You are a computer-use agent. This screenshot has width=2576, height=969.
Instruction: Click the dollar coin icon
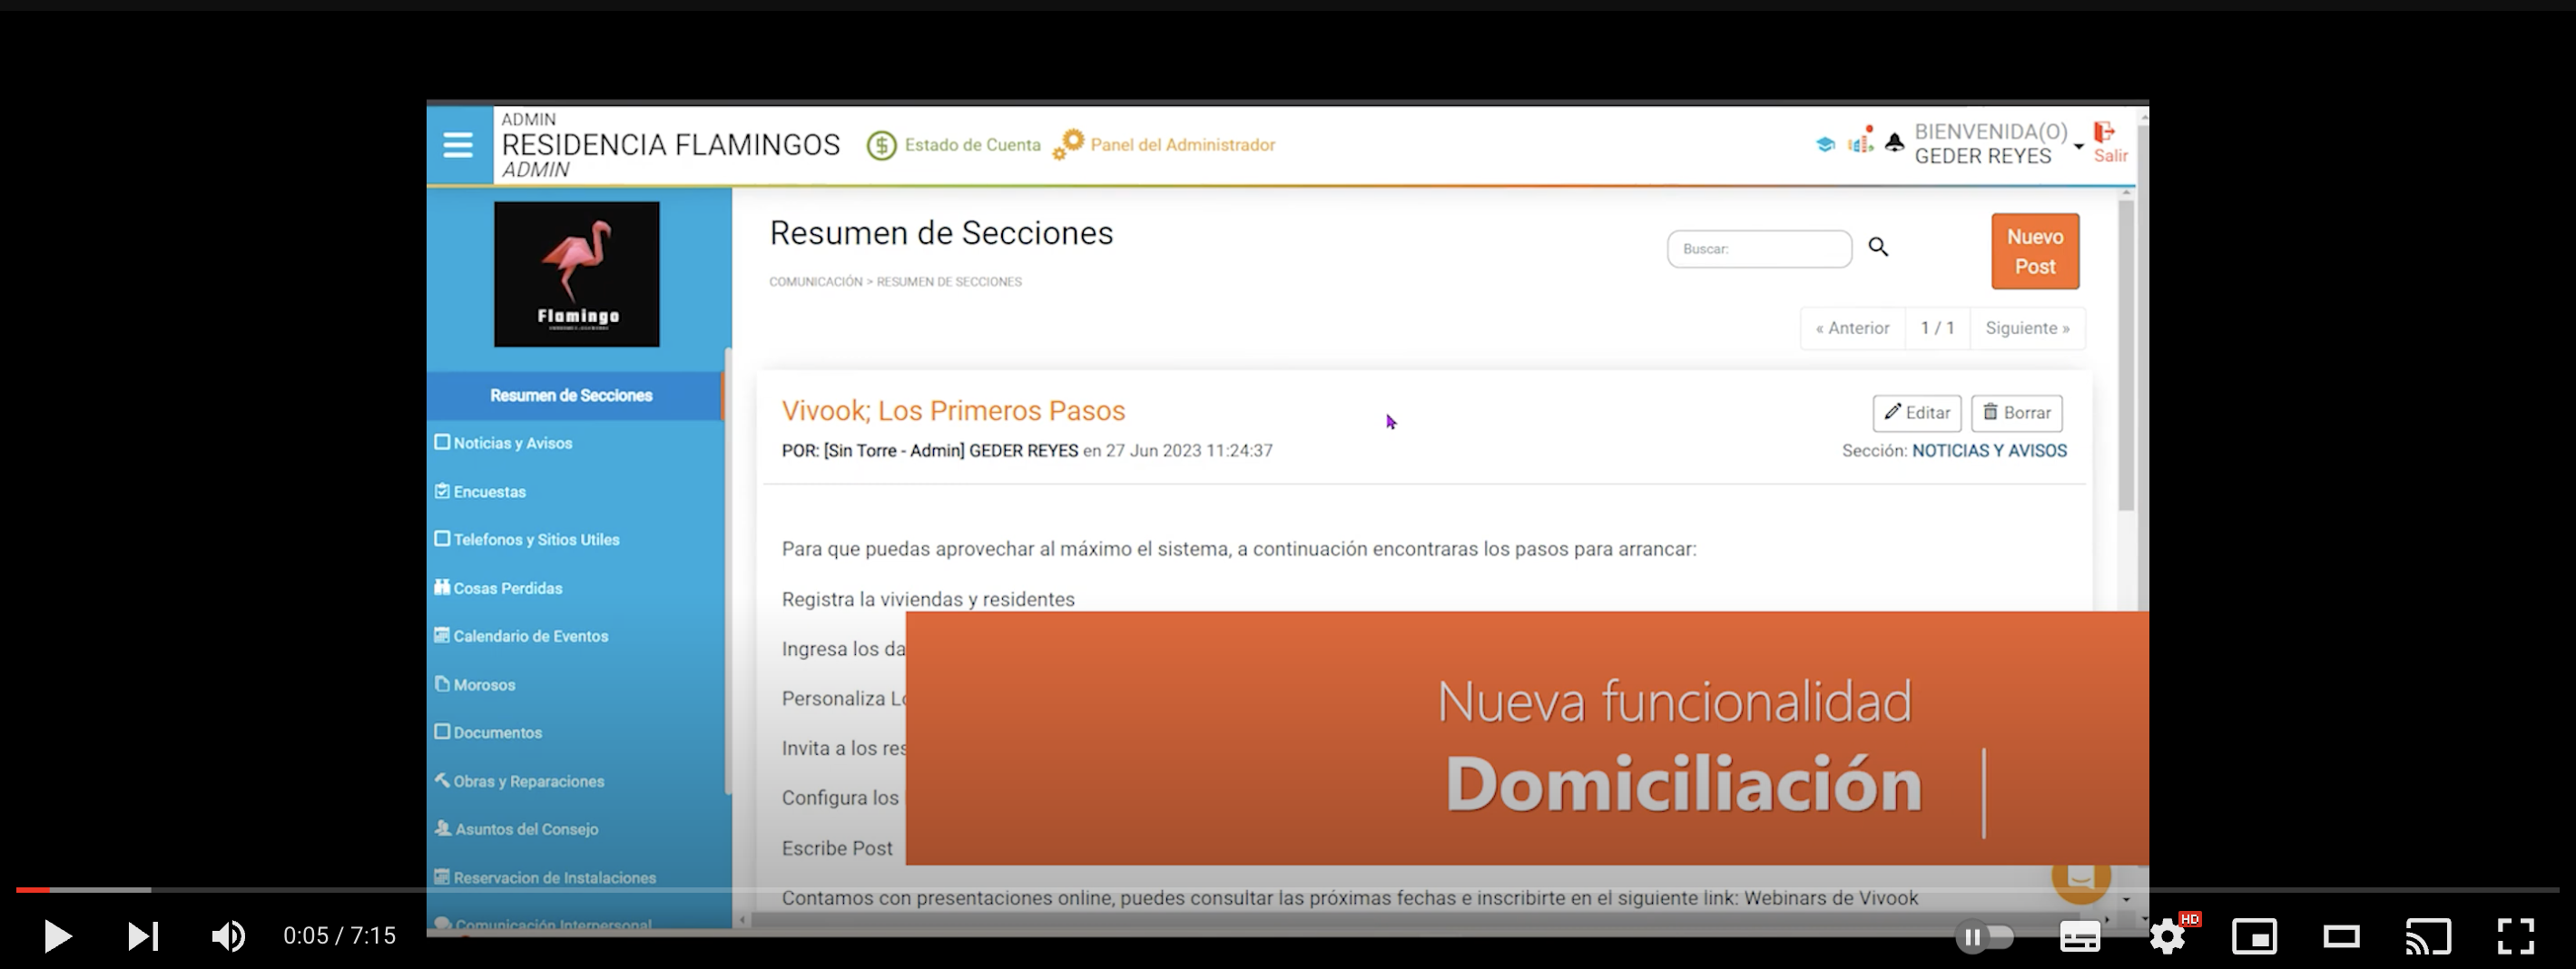point(881,146)
